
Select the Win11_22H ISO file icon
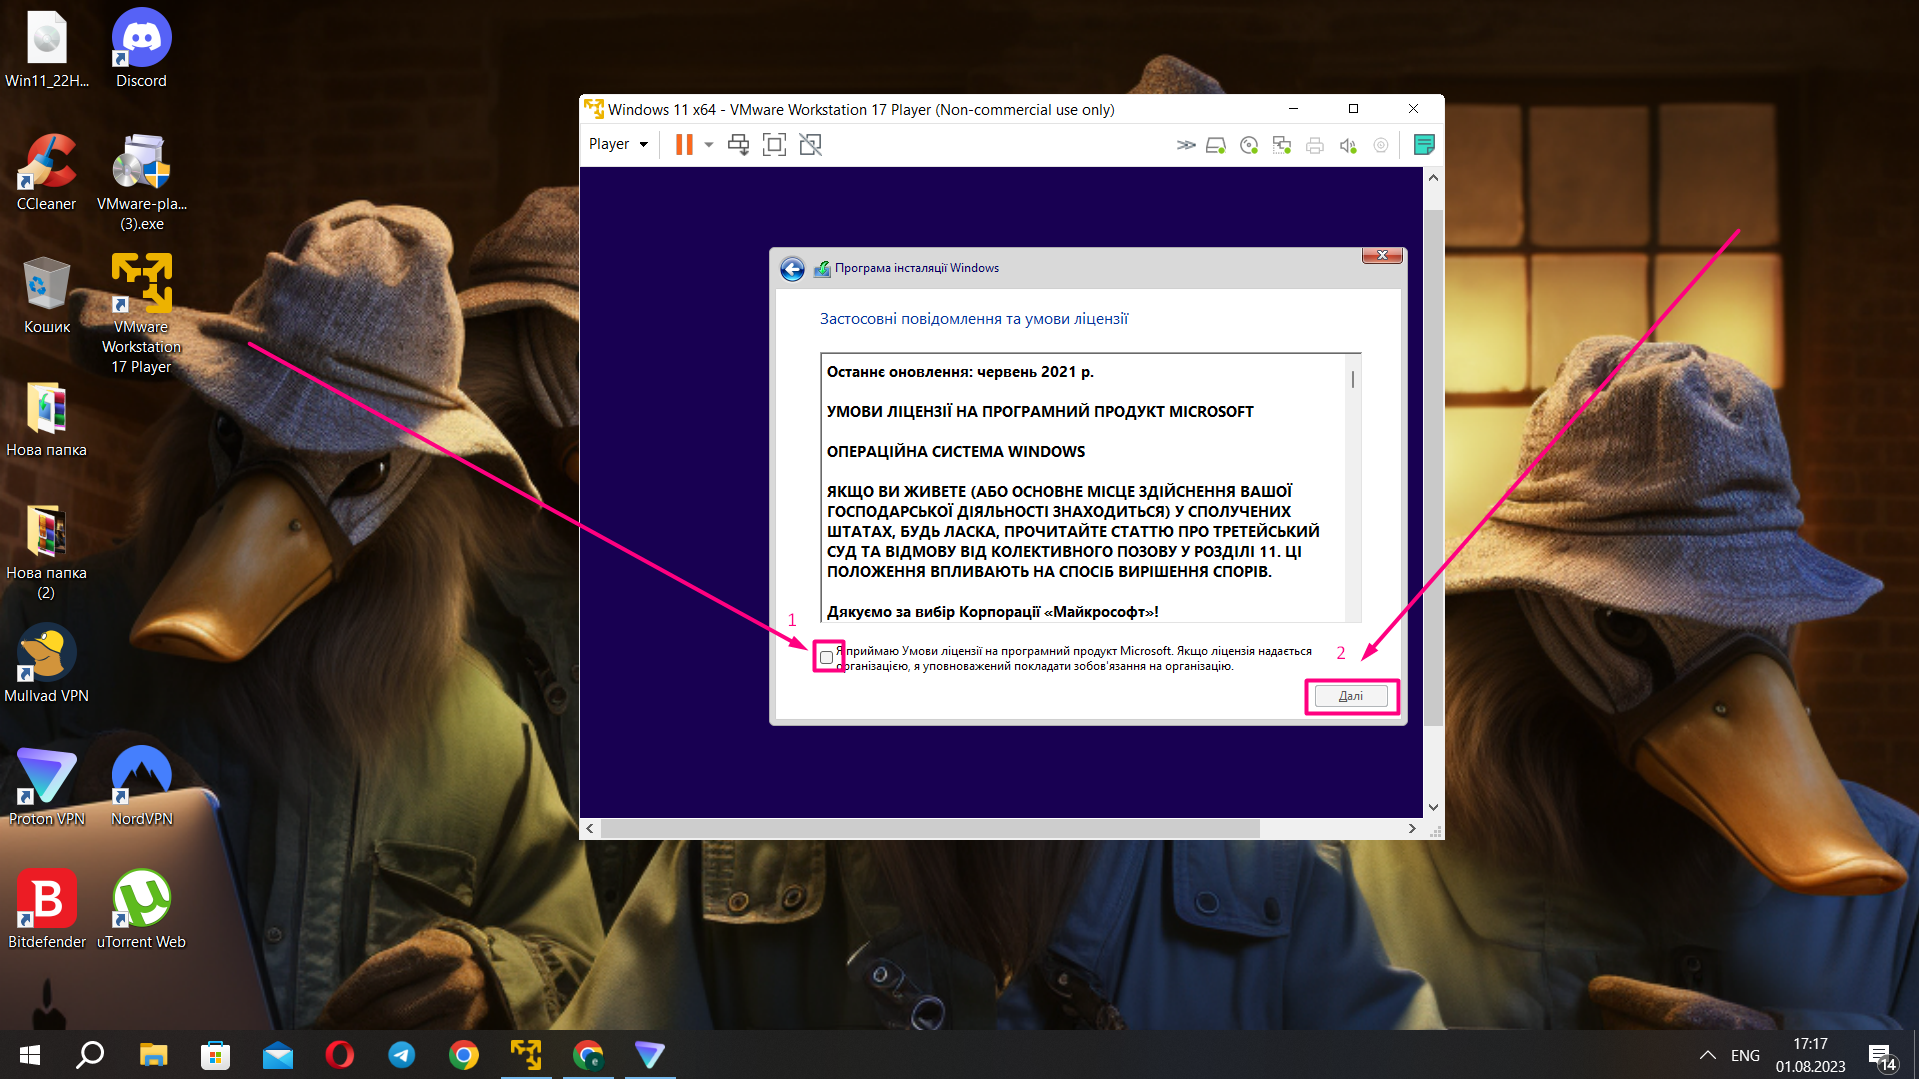point(47,49)
